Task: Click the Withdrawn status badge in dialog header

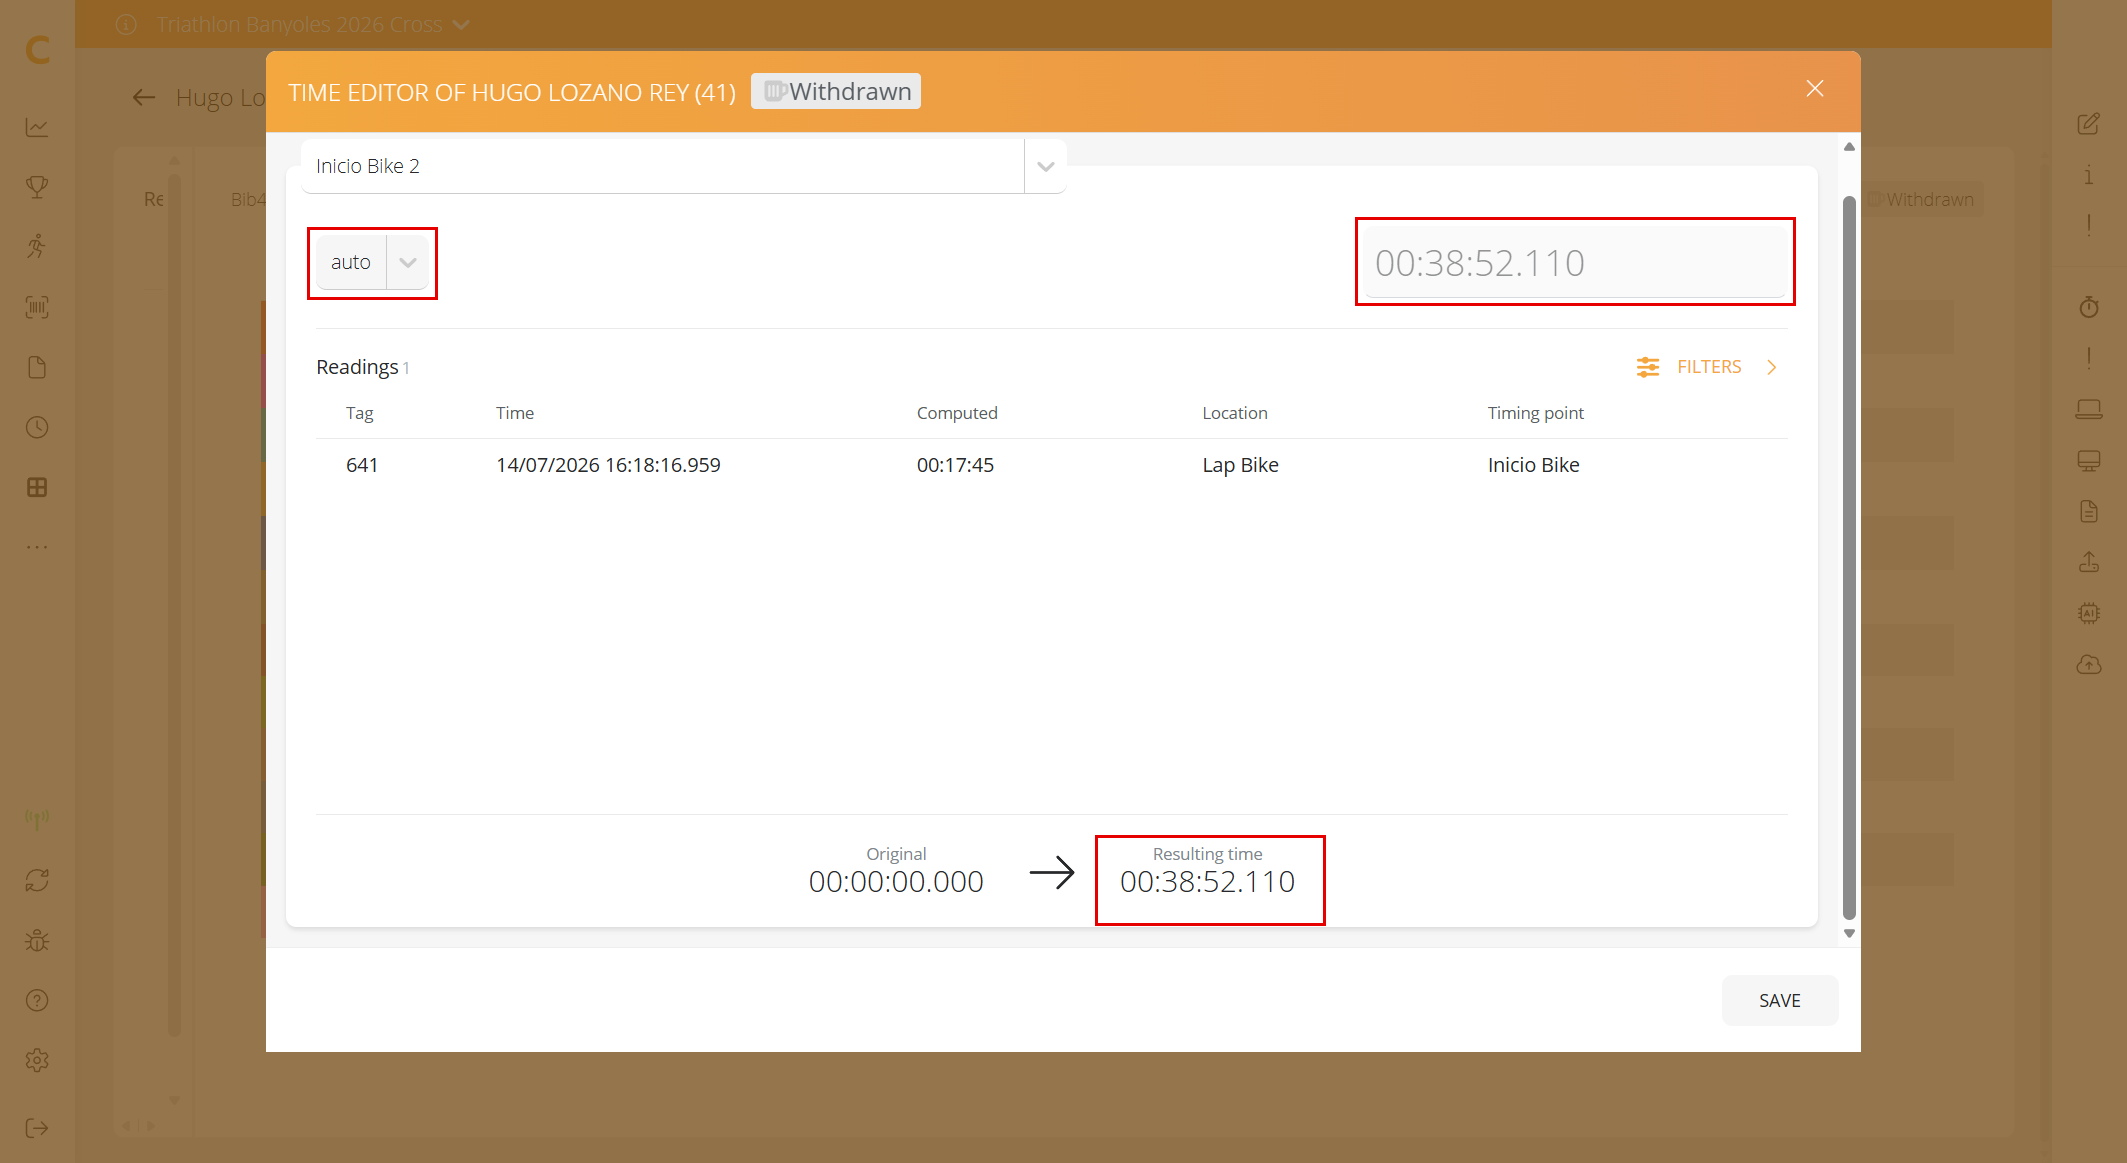Action: click(x=836, y=91)
